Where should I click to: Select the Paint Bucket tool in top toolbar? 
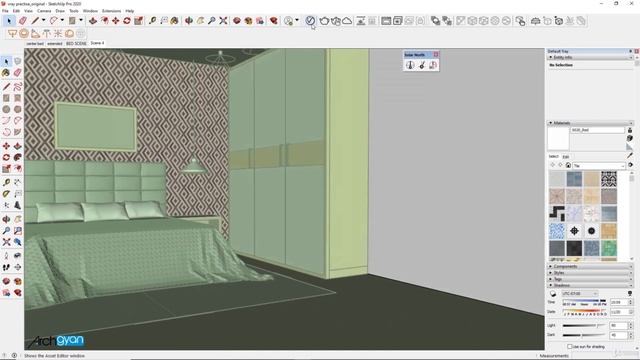(x=175, y=20)
